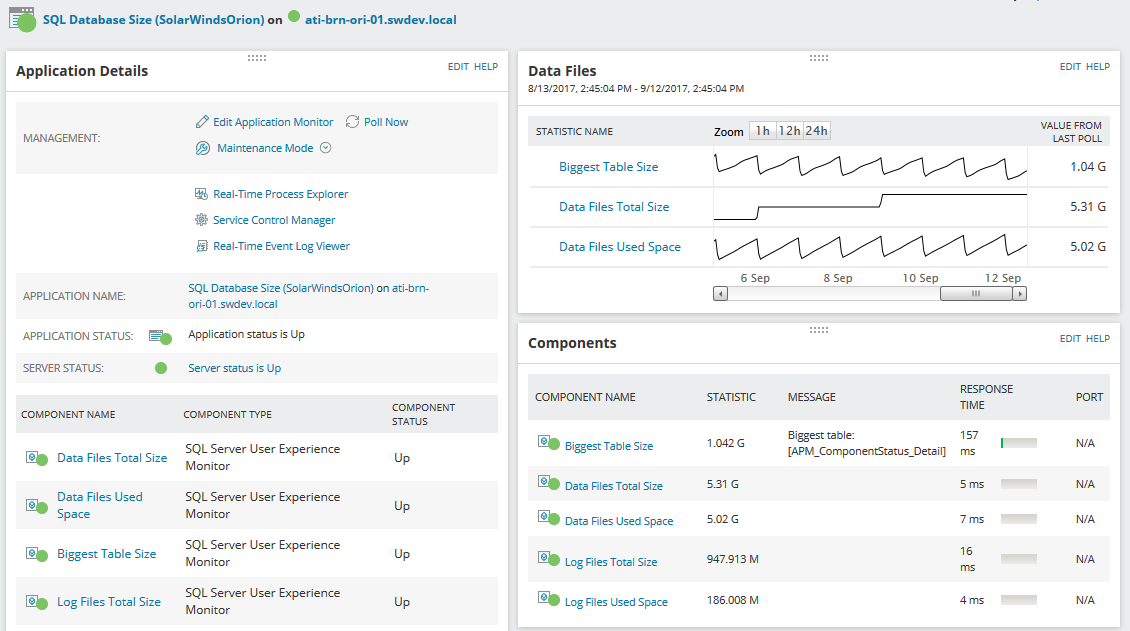Click the Biggest Table Size component status icon in Components panel
The width and height of the screenshot is (1130, 631).
coord(547,443)
